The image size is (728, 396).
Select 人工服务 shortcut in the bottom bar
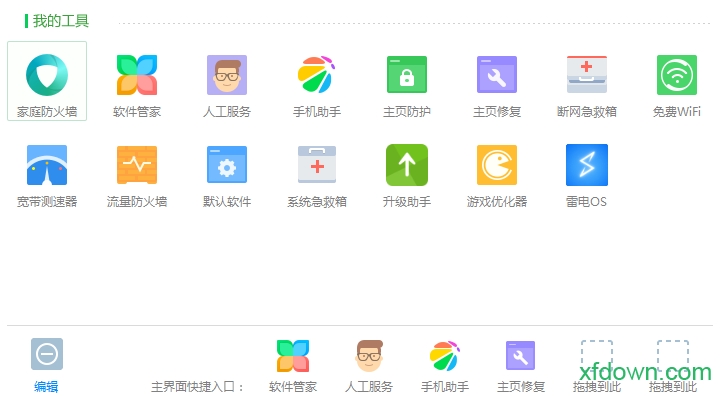pos(369,356)
